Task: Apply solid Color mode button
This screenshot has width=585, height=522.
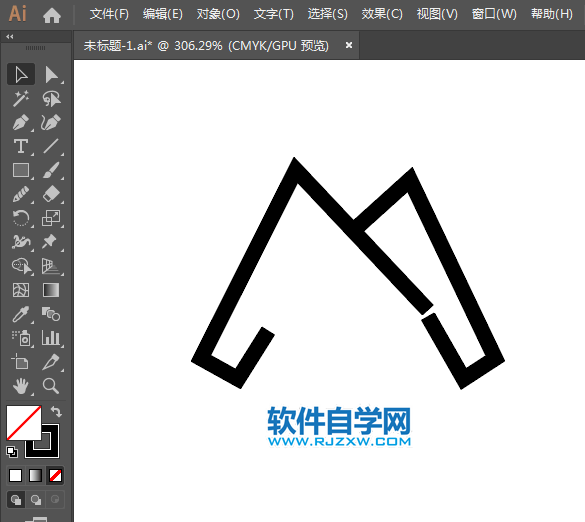Action: [x=15, y=476]
